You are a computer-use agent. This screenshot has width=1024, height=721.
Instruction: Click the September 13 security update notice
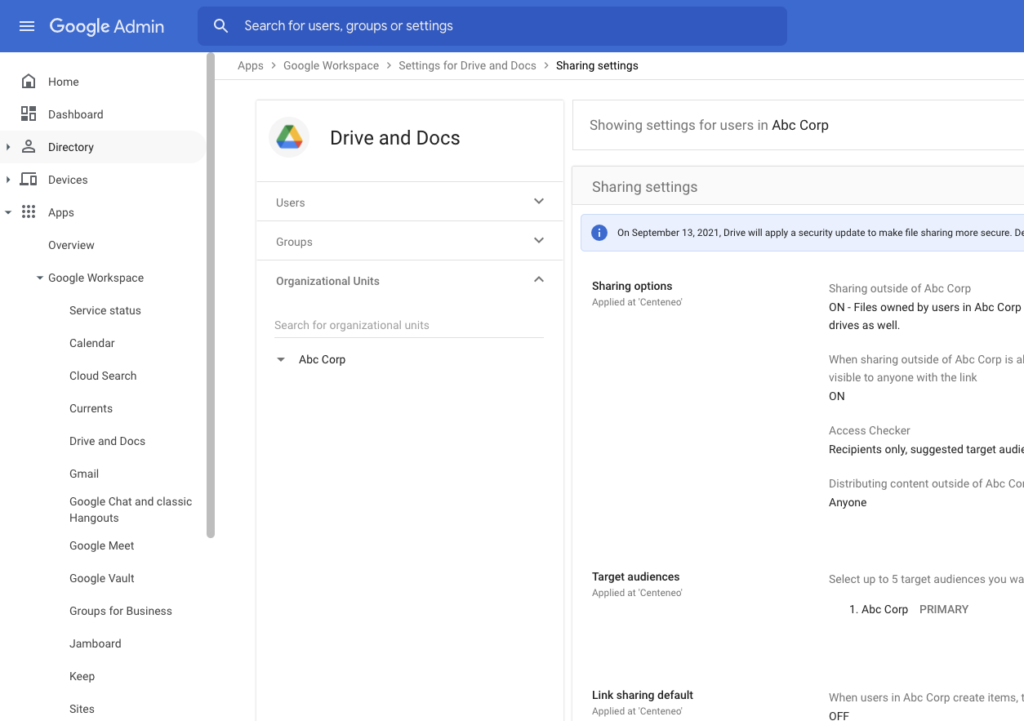point(802,232)
